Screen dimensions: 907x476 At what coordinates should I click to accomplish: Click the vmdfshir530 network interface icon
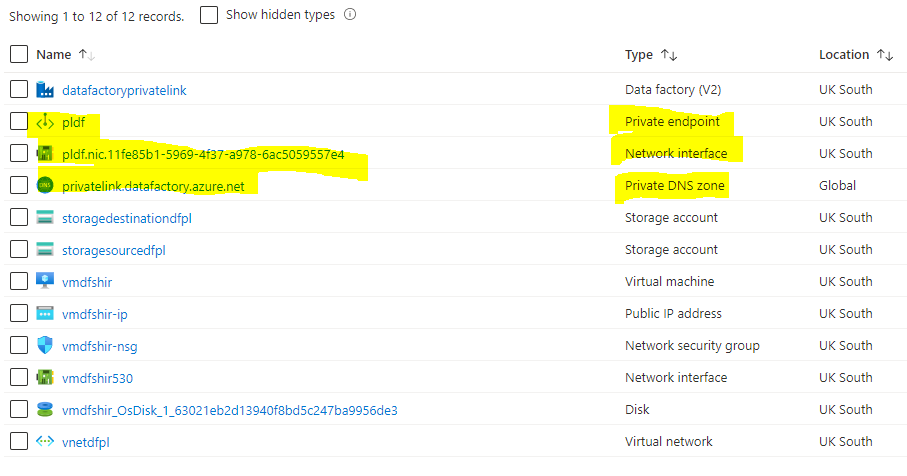point(45,378)
